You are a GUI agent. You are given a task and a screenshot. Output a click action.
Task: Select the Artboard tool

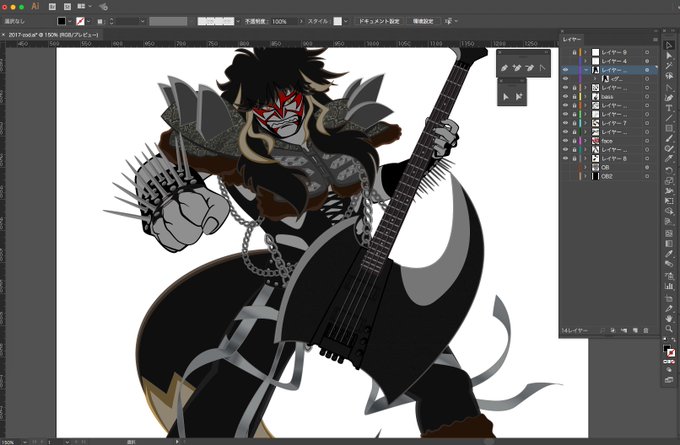tap(669, 297)
